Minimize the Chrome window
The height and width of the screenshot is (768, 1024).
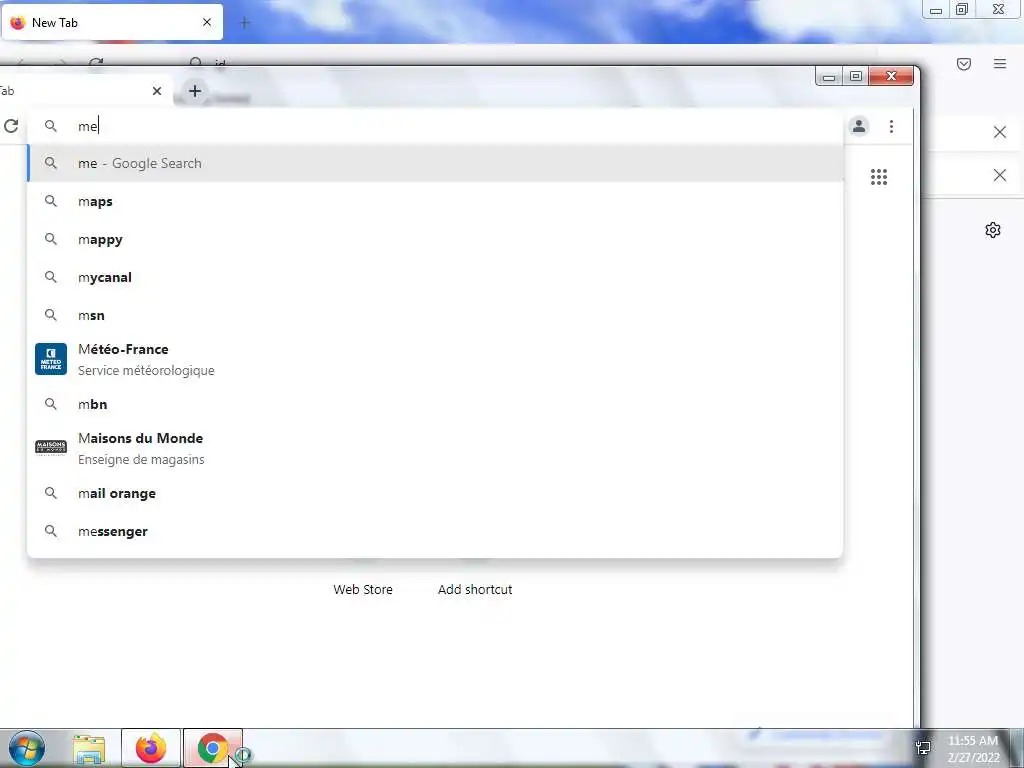(x=829, y=77)
